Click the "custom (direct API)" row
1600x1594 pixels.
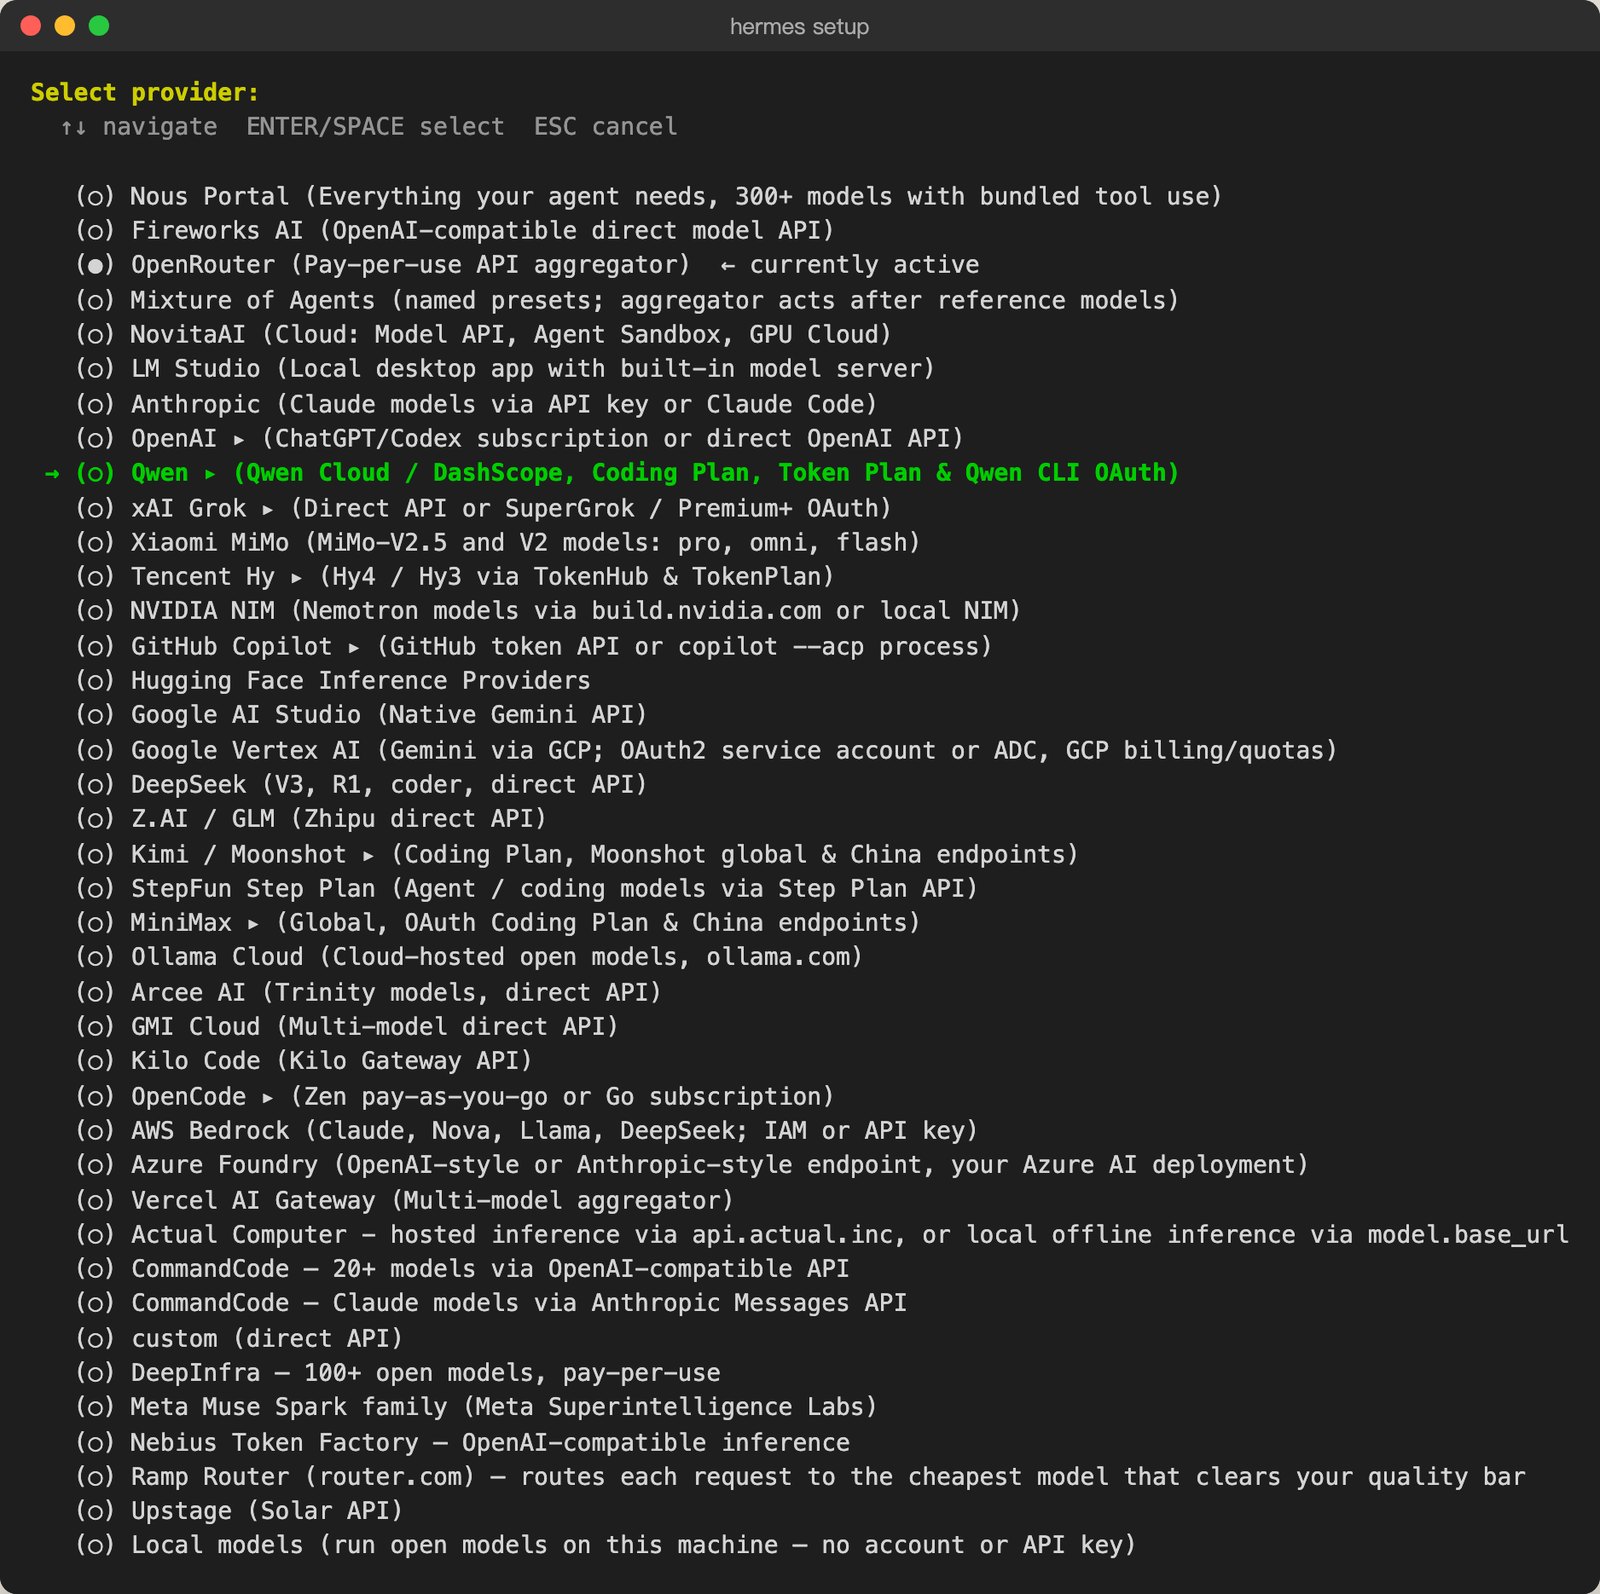tap(239, 1338)
